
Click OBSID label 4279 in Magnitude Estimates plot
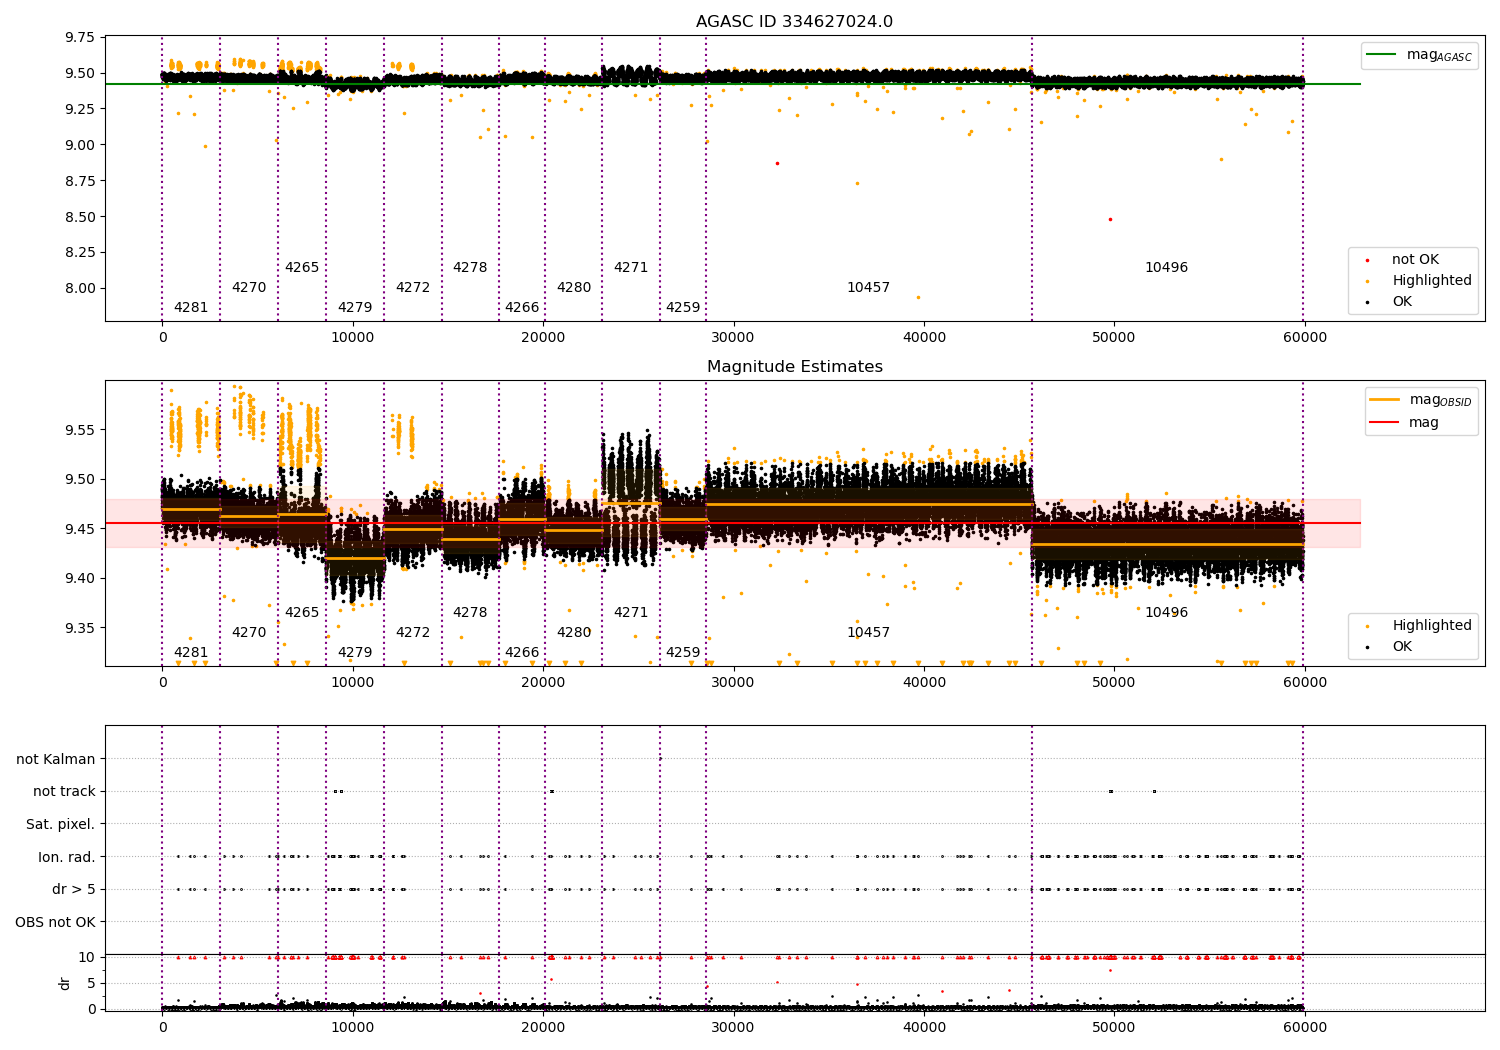click(x=355, y=653)
